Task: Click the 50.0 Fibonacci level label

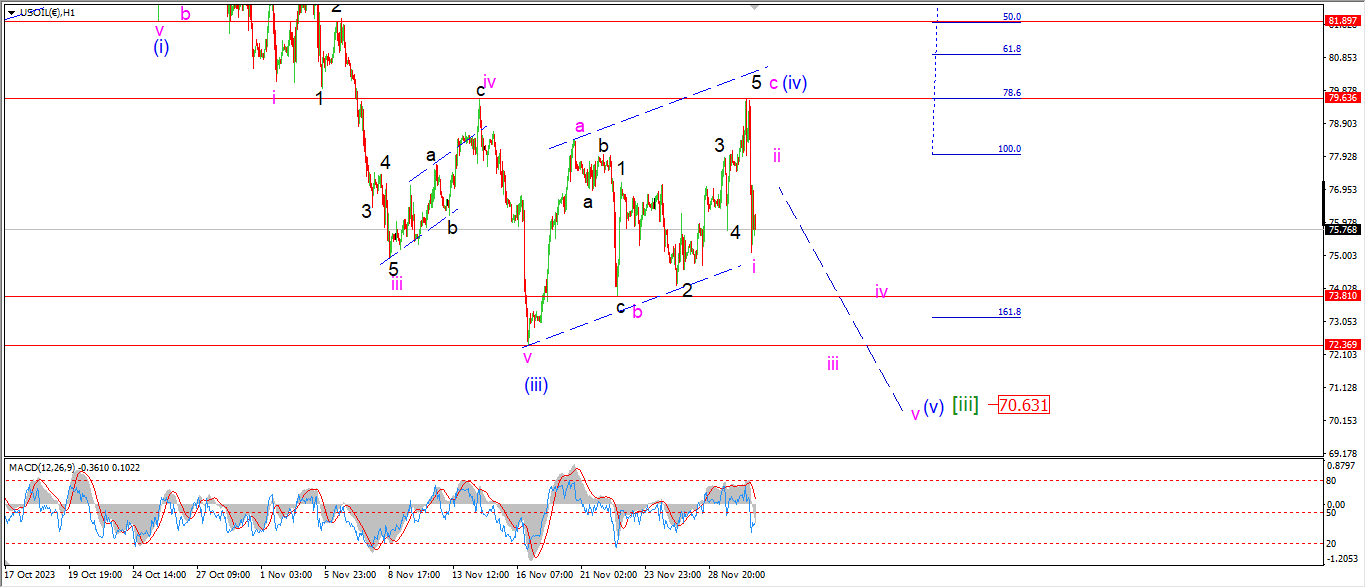Action: tap(1011, 17)
